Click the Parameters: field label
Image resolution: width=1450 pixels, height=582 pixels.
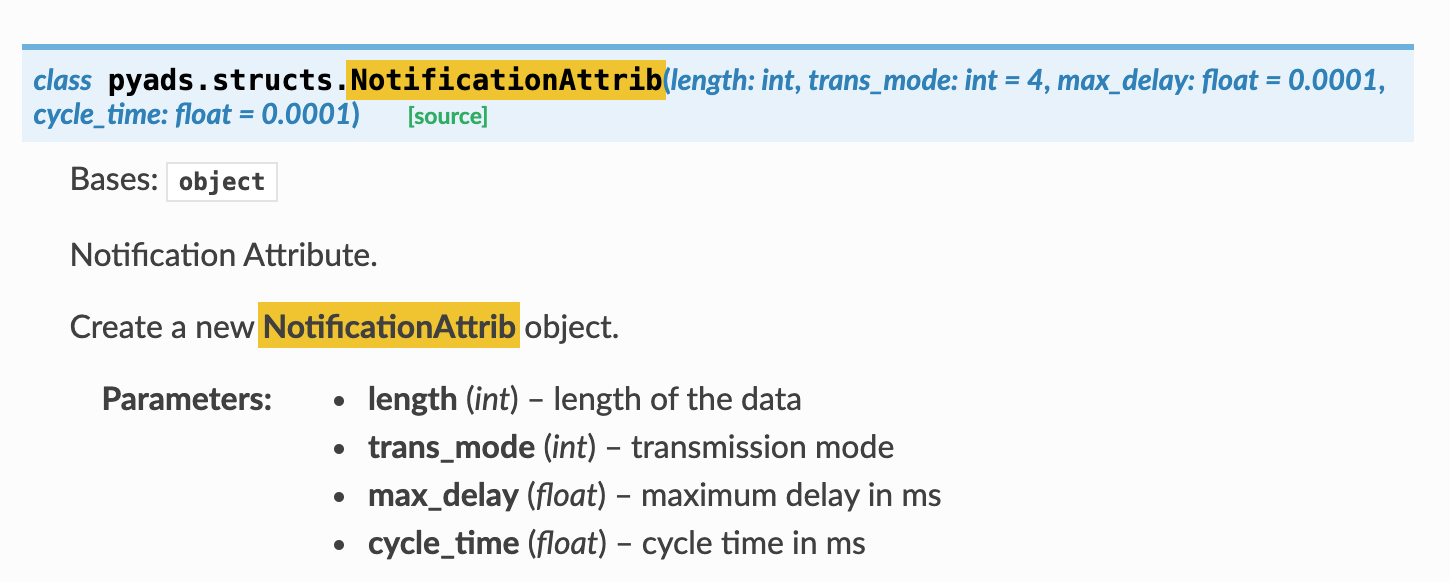click(x=187, y=399)
